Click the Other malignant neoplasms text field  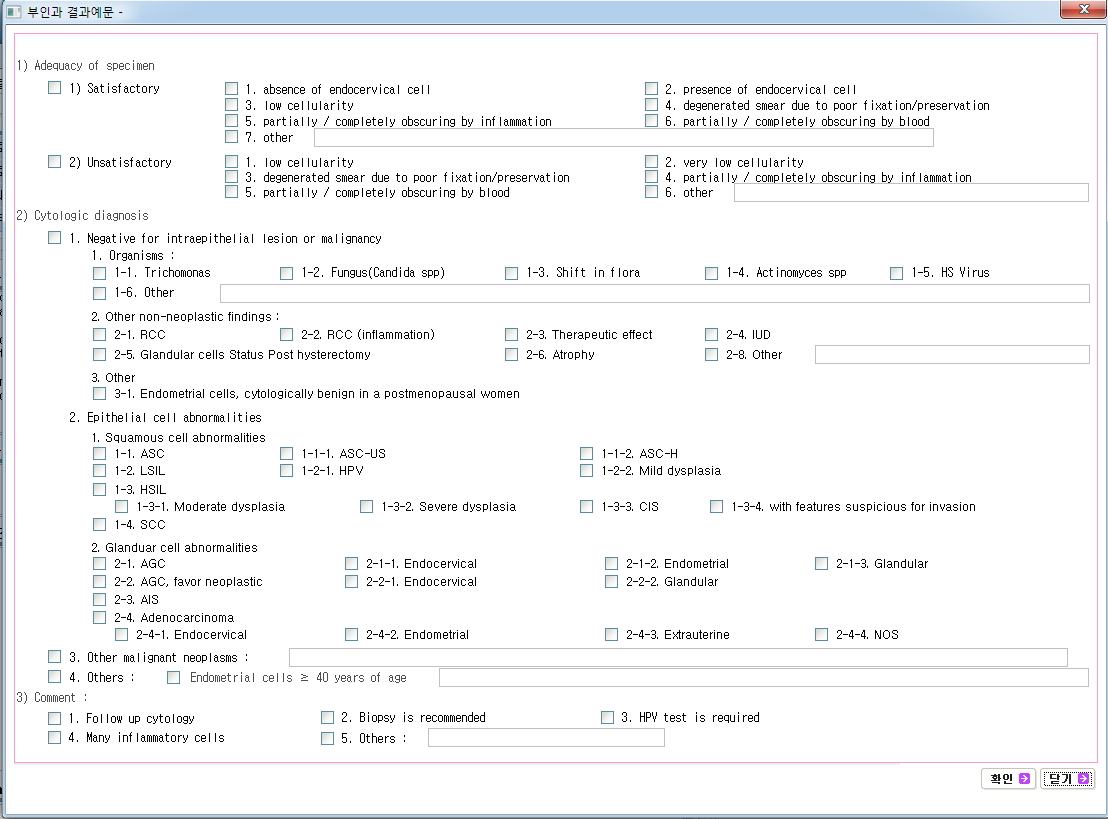[x=677, y=657]
